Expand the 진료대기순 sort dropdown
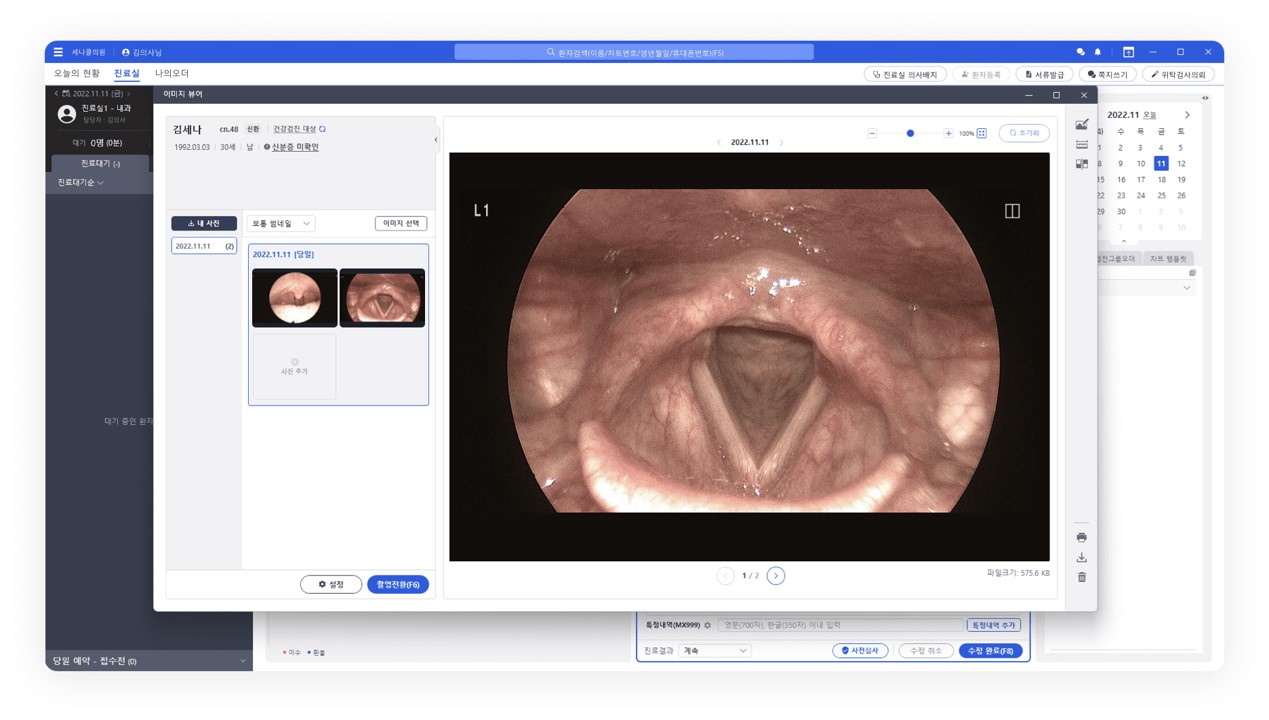Viewport: 1269px width, 720px height. tap(81, 183)
